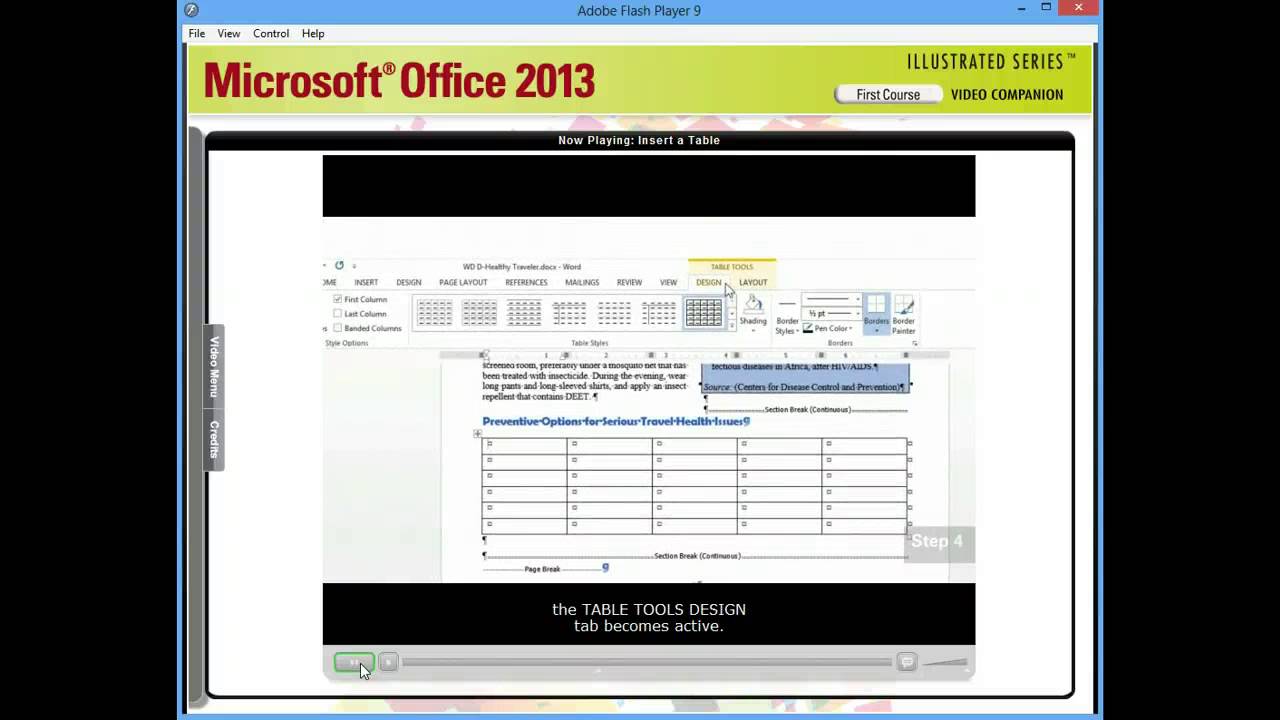Open the Credits side tab
Image resolution: width=1280 pixels, height=720 pixels.
[x=214, y=439]
